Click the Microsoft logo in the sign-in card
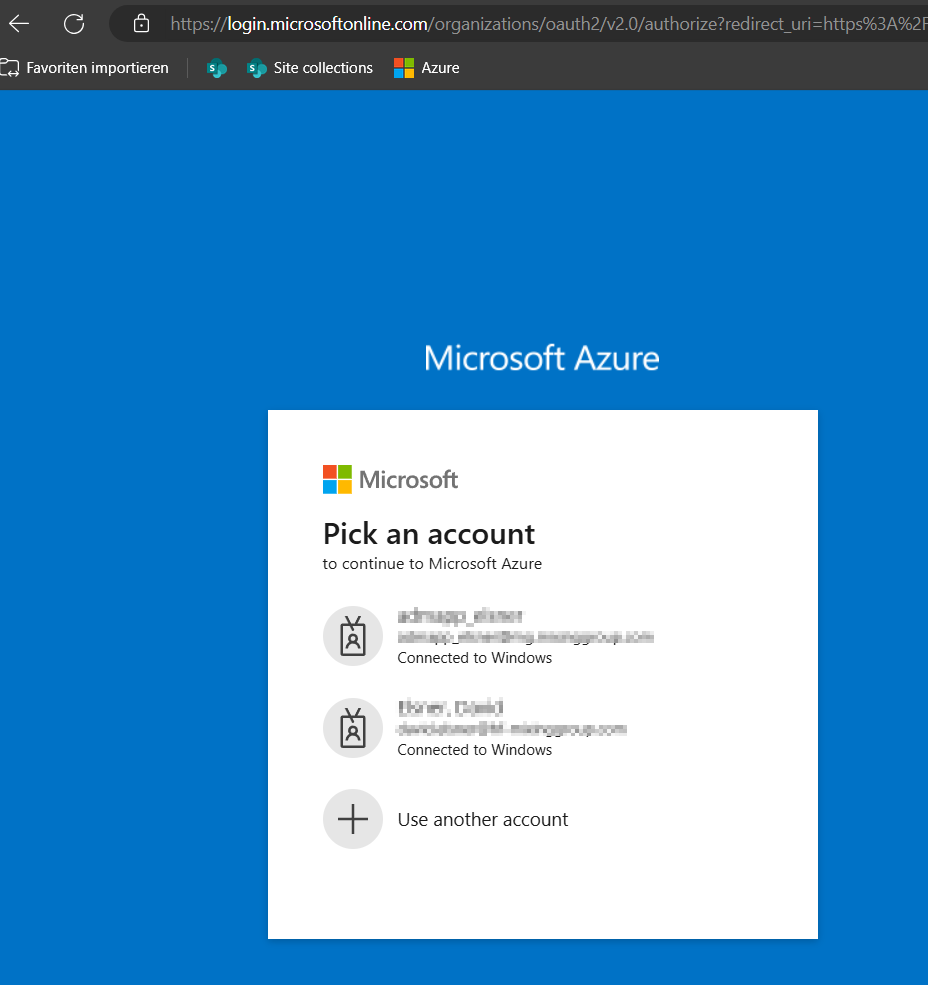Screen dimensions: 928x985 point(390,479)
